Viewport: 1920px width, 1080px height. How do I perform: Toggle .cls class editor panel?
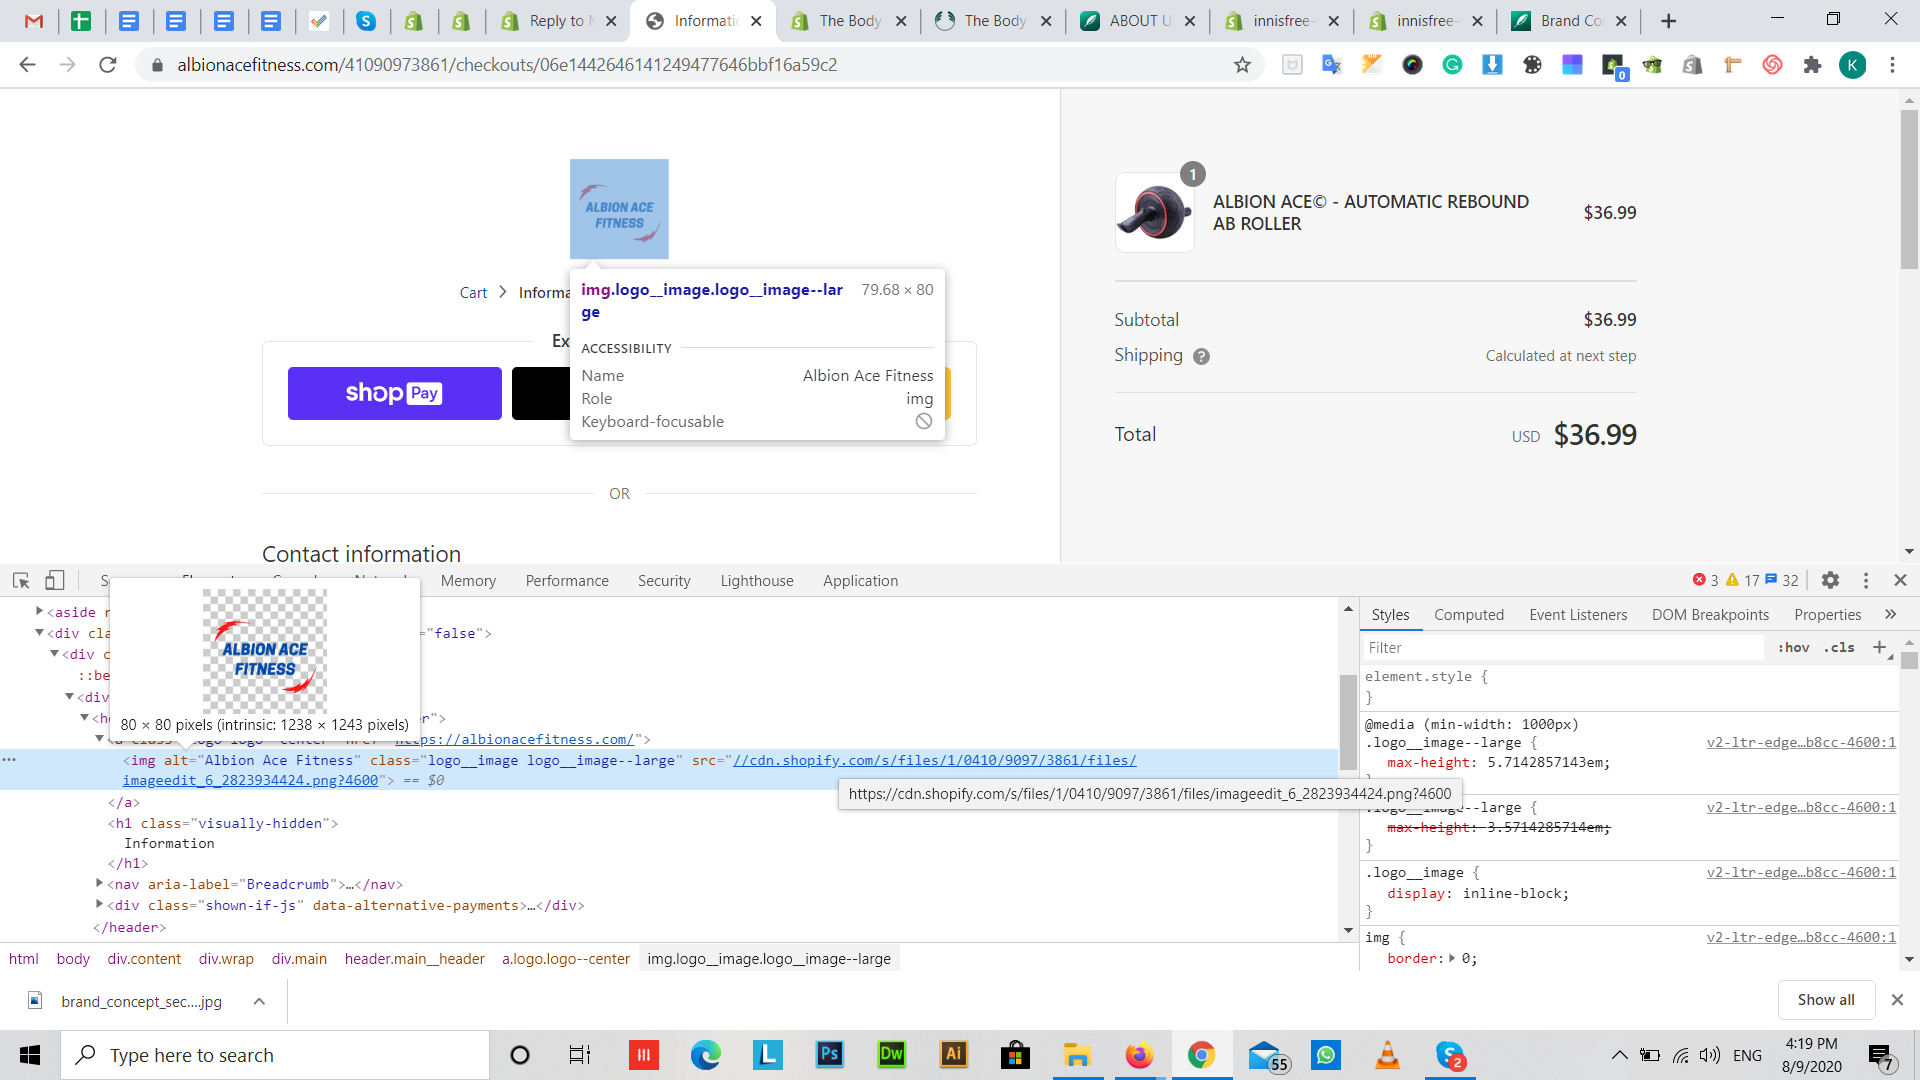(1839, 647)
